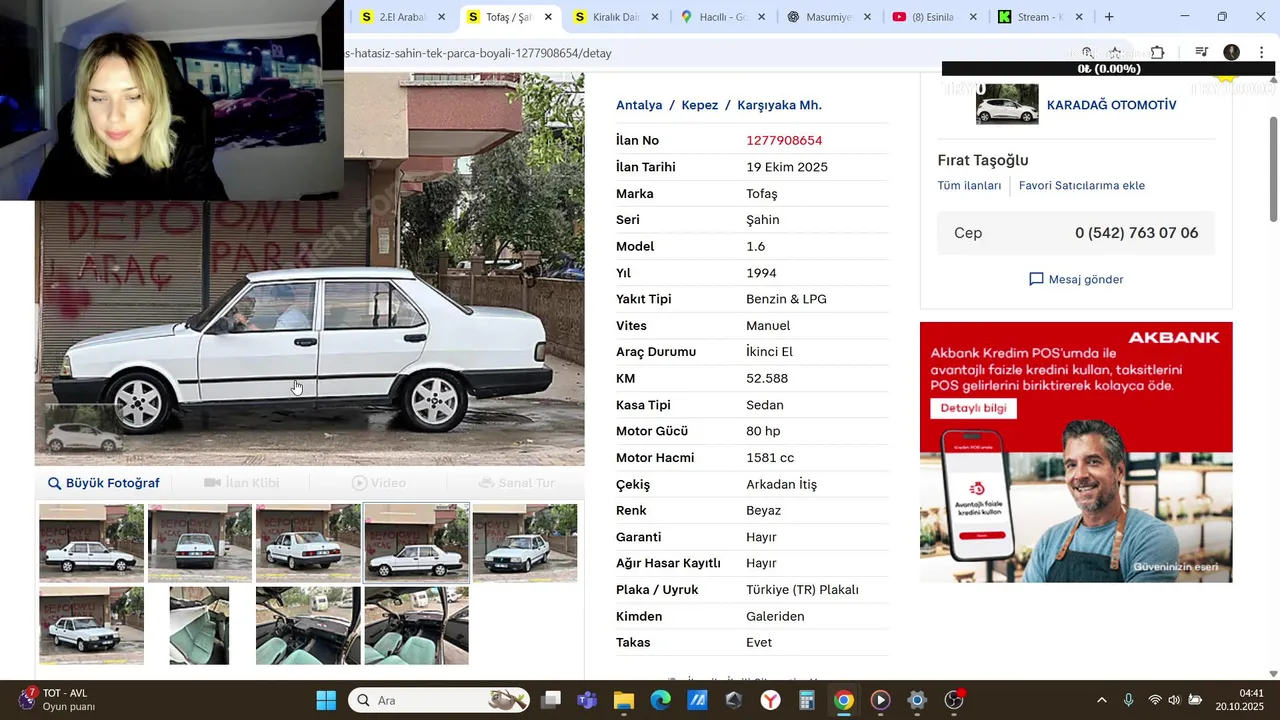Screen dimensions: 1280x720
Task: Select the third thumbnail in the first row
Action: (x=308, y=543)
